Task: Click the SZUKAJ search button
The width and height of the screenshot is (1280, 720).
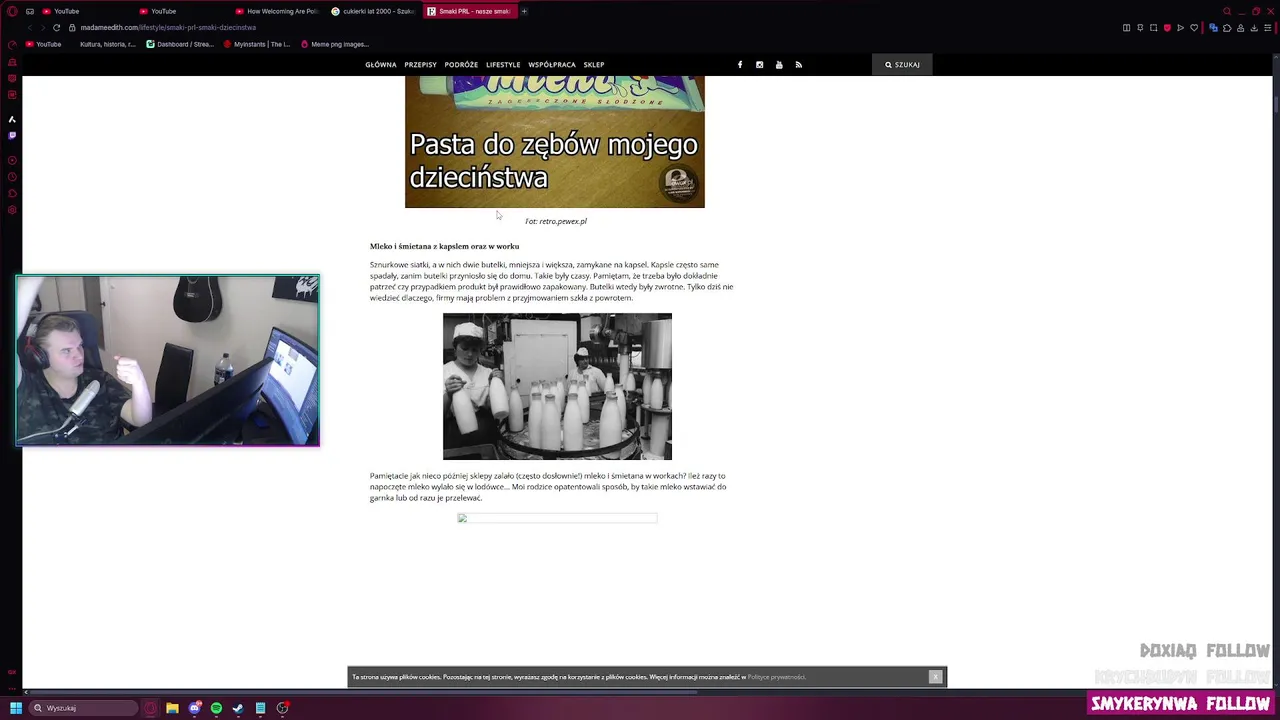Action: click(902, 65)
